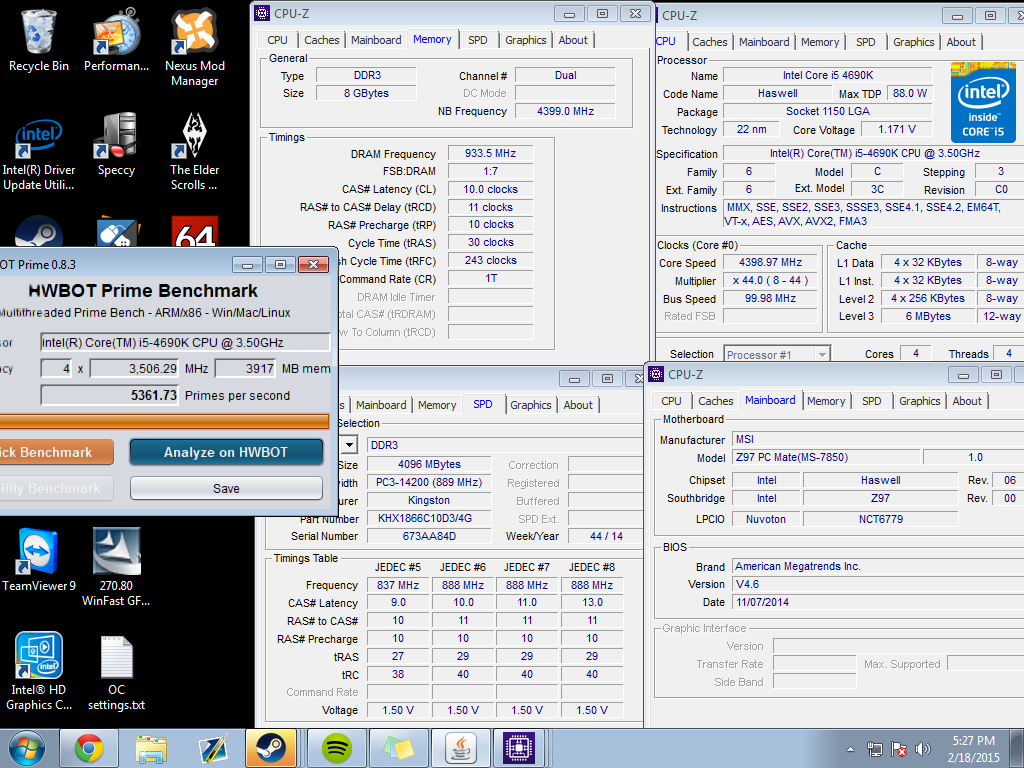The width and height of the screenshot is (1024, 768).
Task: Maximize the CPU-Z Memory window
Action: (x=602, y=14)
